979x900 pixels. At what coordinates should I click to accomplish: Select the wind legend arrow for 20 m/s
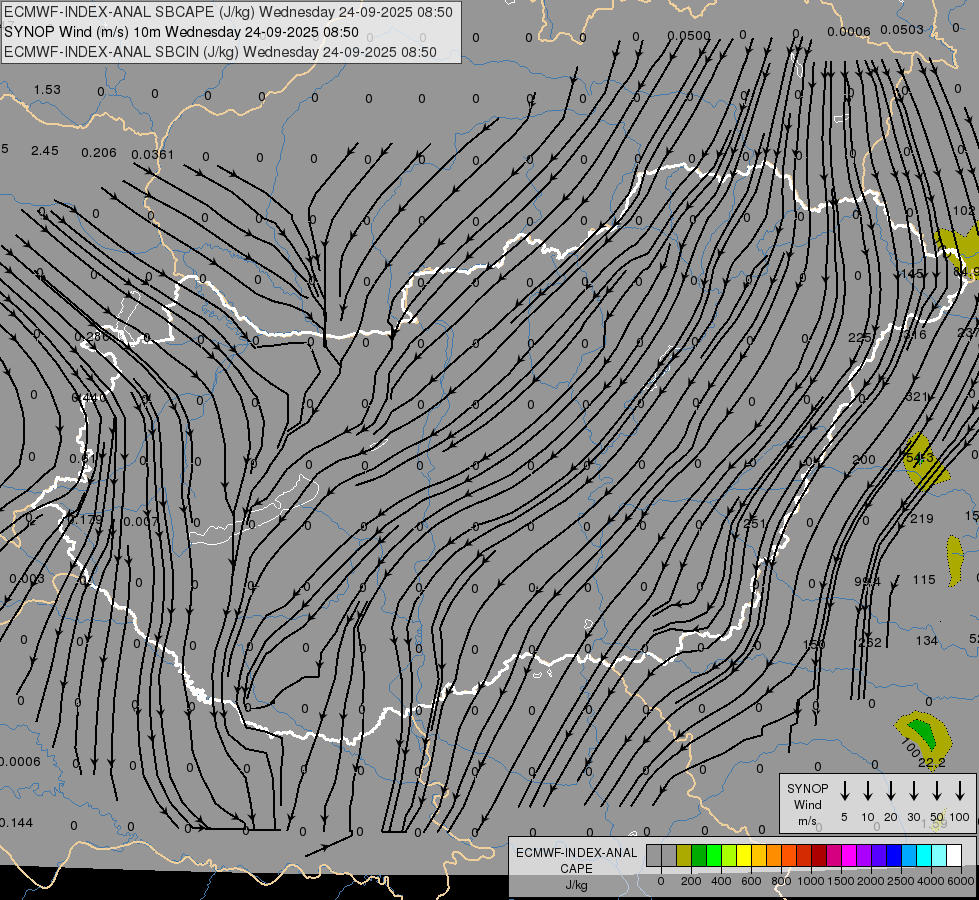coord(890,790)
